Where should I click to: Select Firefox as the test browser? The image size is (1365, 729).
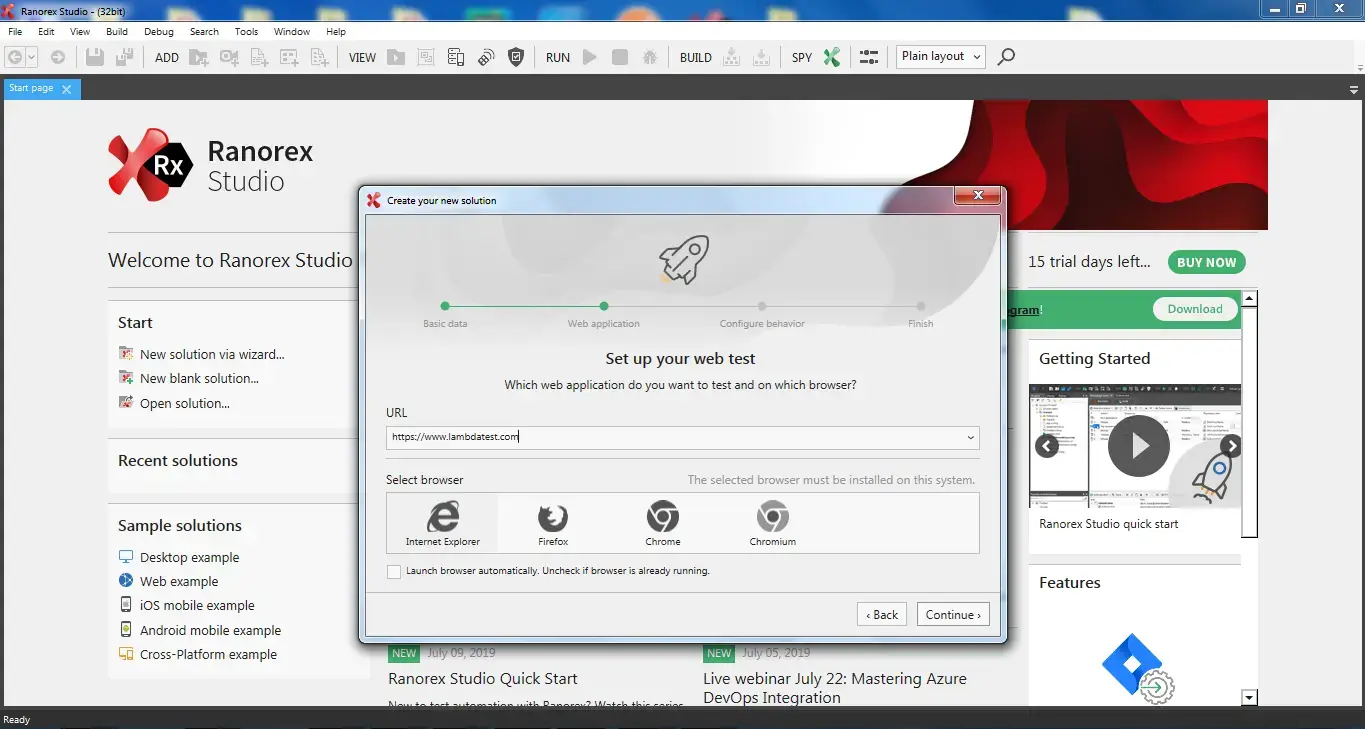(x=553, y=522)
